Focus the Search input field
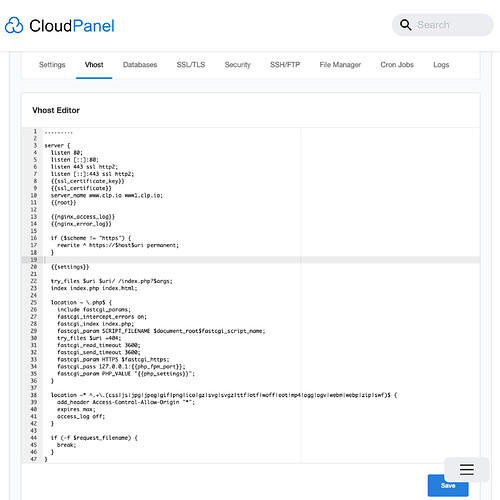The width and height of the screenshot is (500, 500). (x=442, y=25)
